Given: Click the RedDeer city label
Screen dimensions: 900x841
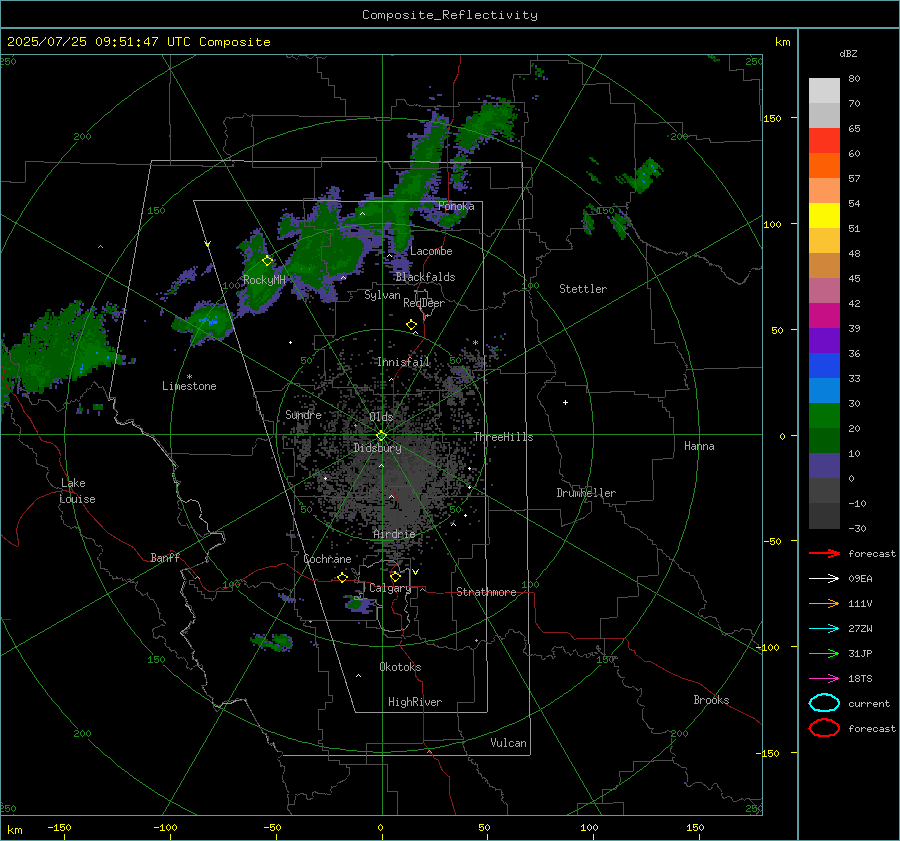Looking at the screenshot, I should 424,303.
